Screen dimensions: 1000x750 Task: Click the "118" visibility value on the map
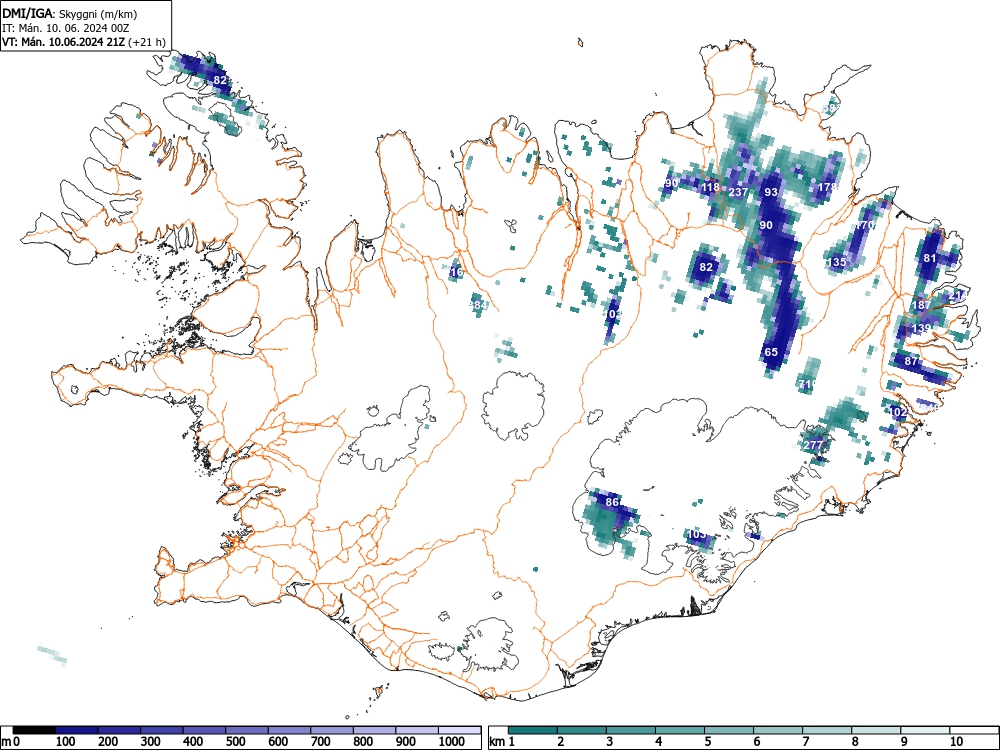(710, 187)
